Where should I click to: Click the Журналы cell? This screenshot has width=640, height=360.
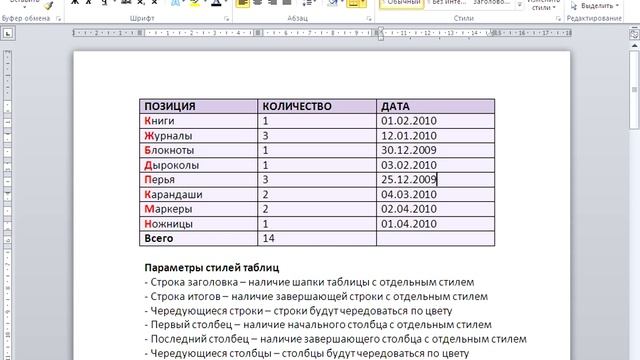[198, 136]
